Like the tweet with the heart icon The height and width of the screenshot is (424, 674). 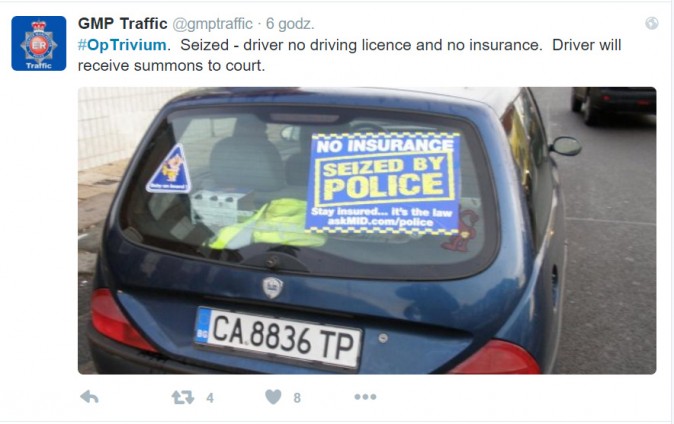tap(273, 396)
